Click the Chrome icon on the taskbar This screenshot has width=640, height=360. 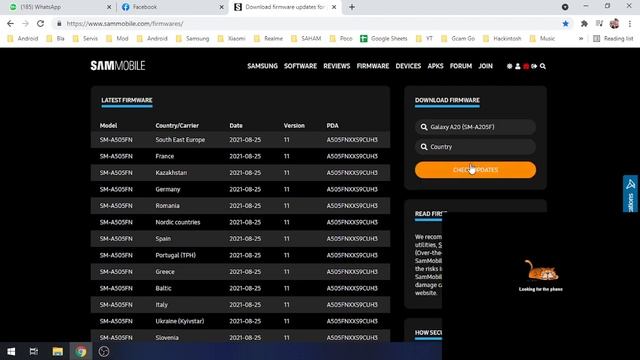point(81,351)
